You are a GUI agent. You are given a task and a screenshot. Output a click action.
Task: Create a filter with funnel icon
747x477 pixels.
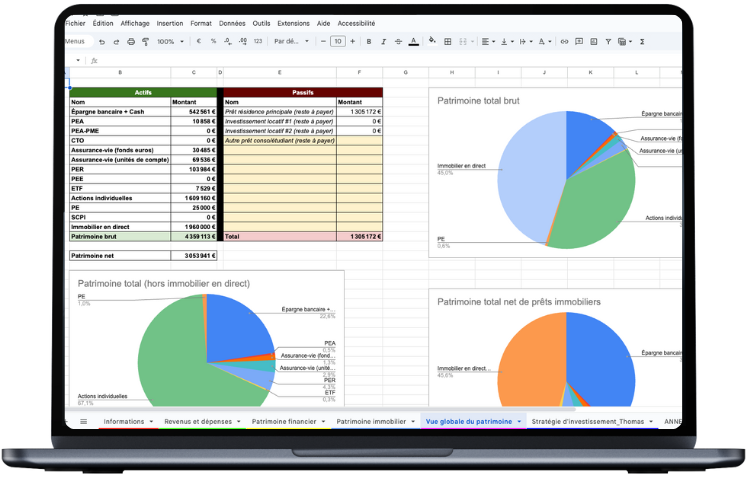click(608, 41)
